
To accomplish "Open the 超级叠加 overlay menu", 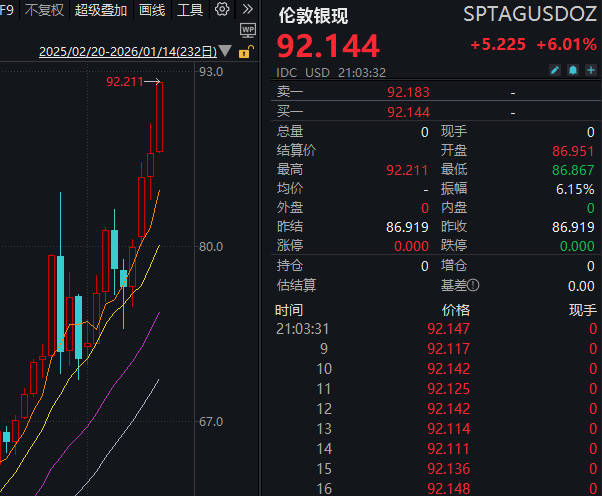I will click(101, 10).
